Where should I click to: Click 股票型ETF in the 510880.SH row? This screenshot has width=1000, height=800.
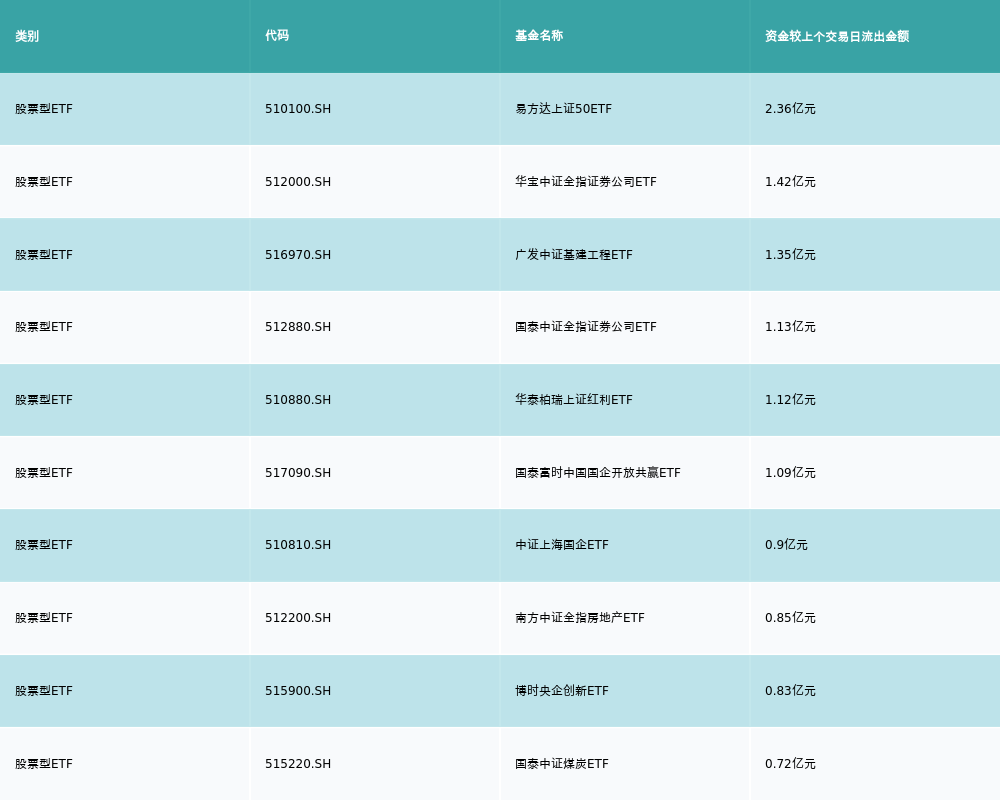(44, 400)
